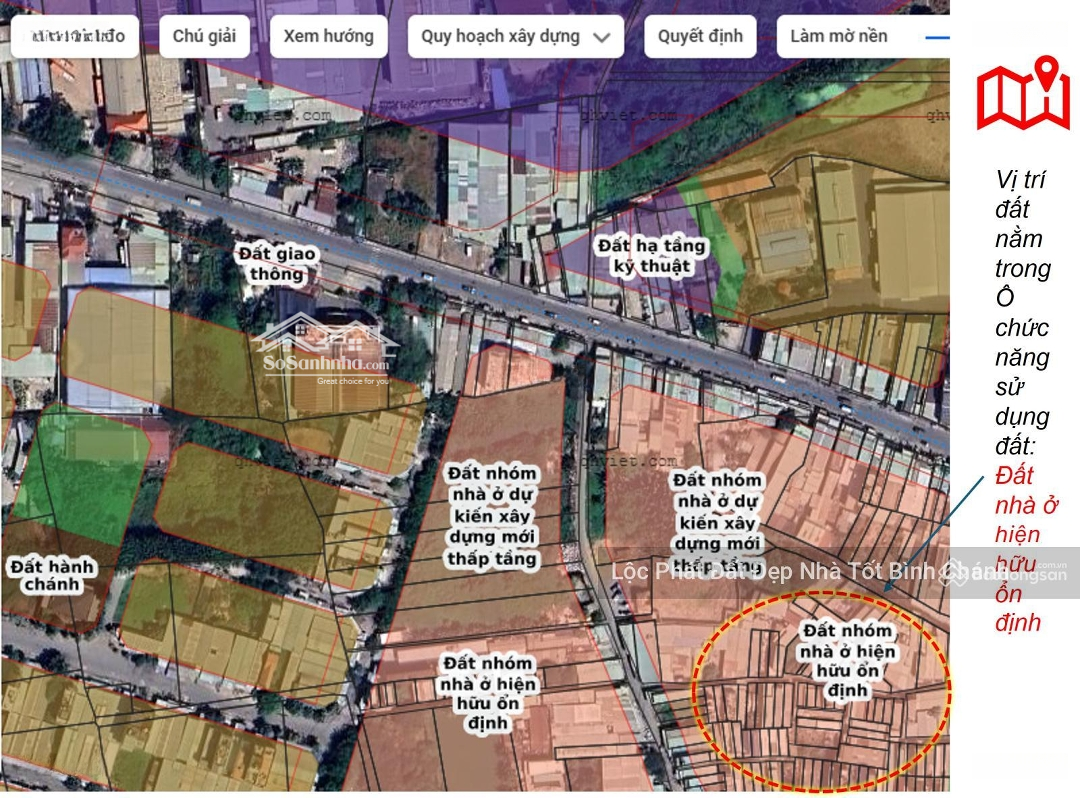Expand the Quy hoạch xây dựng chevron
Viewport: 1080px width, 798px height.
601,38
